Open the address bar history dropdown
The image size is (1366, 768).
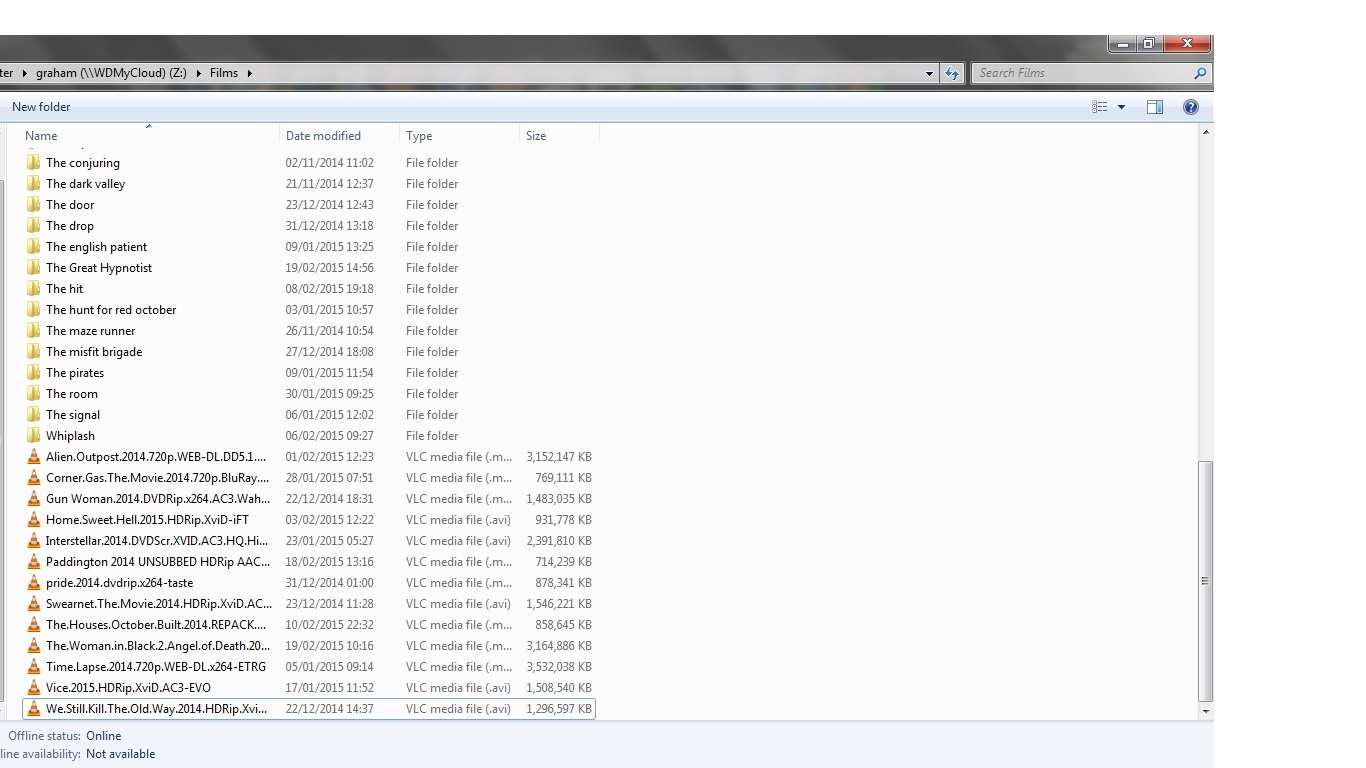tap(929, 73)
